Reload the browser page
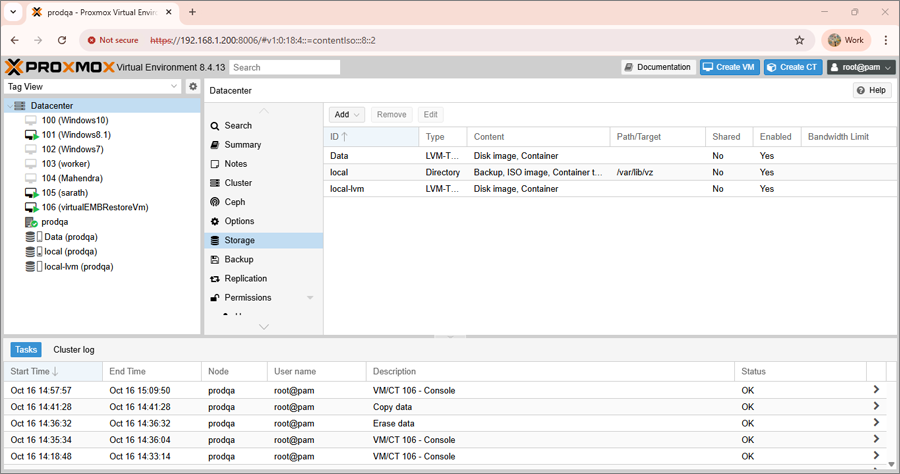Image resolution: width=900 pixels, height=474 pixels. pos(62,41)
